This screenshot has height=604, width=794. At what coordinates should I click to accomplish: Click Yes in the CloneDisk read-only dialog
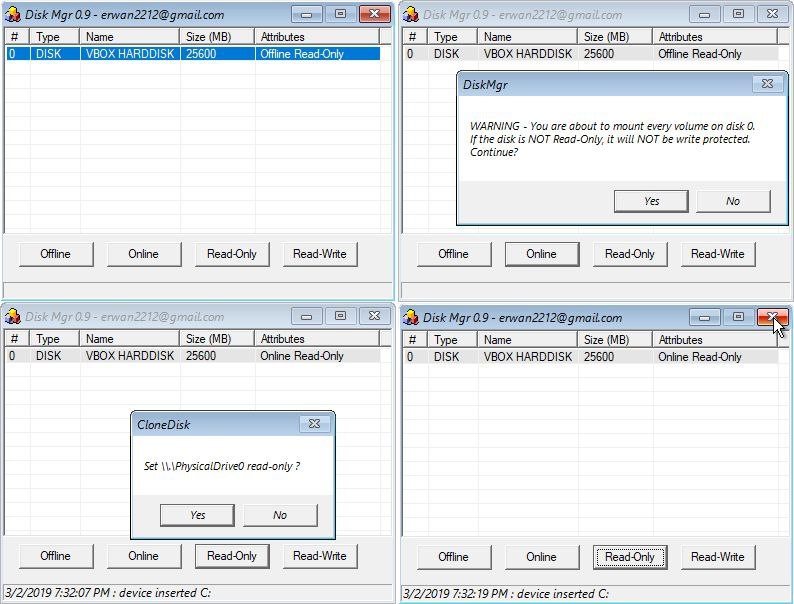coord(197,515)
